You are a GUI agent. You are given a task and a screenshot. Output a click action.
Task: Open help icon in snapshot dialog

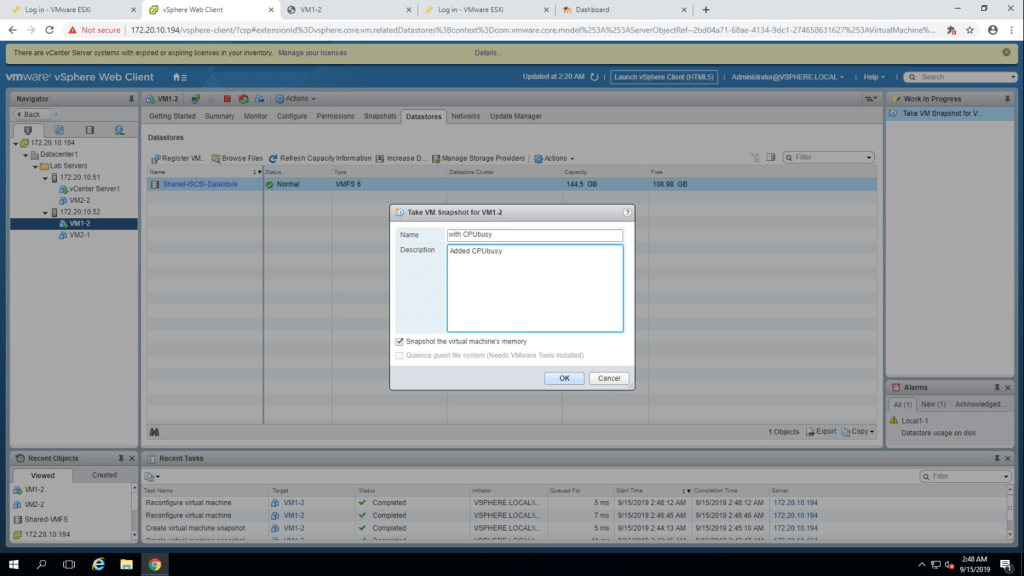pyautogui.click(x=627, y=212)
